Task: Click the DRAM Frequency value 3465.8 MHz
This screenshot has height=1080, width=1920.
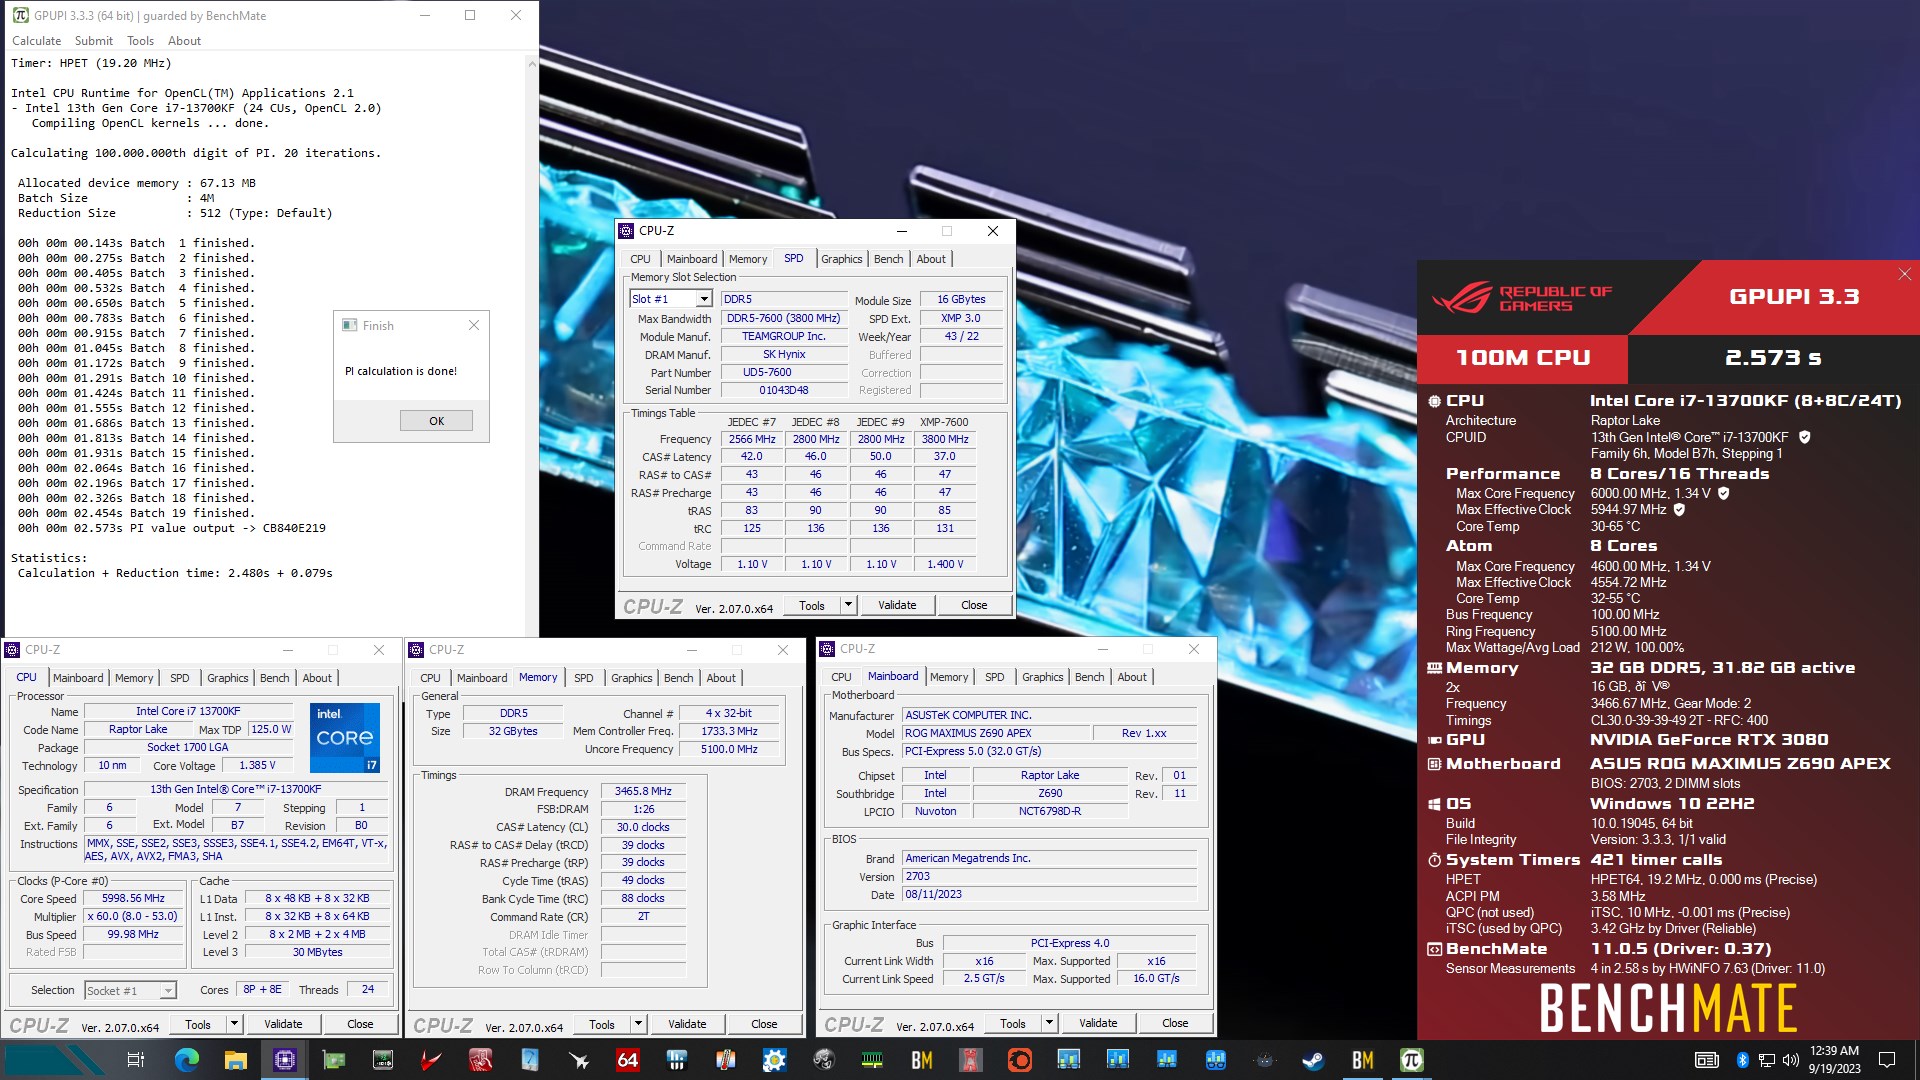Action: (x=644, y=791)
